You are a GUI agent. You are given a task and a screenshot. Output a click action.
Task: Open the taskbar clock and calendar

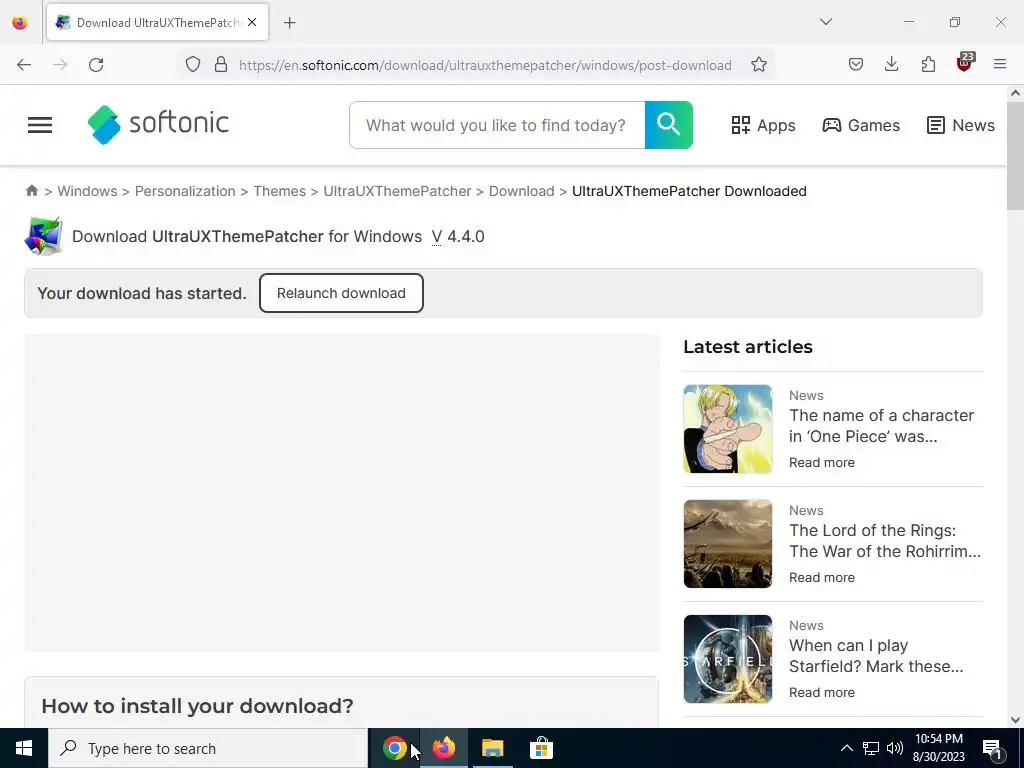[938, 748]
